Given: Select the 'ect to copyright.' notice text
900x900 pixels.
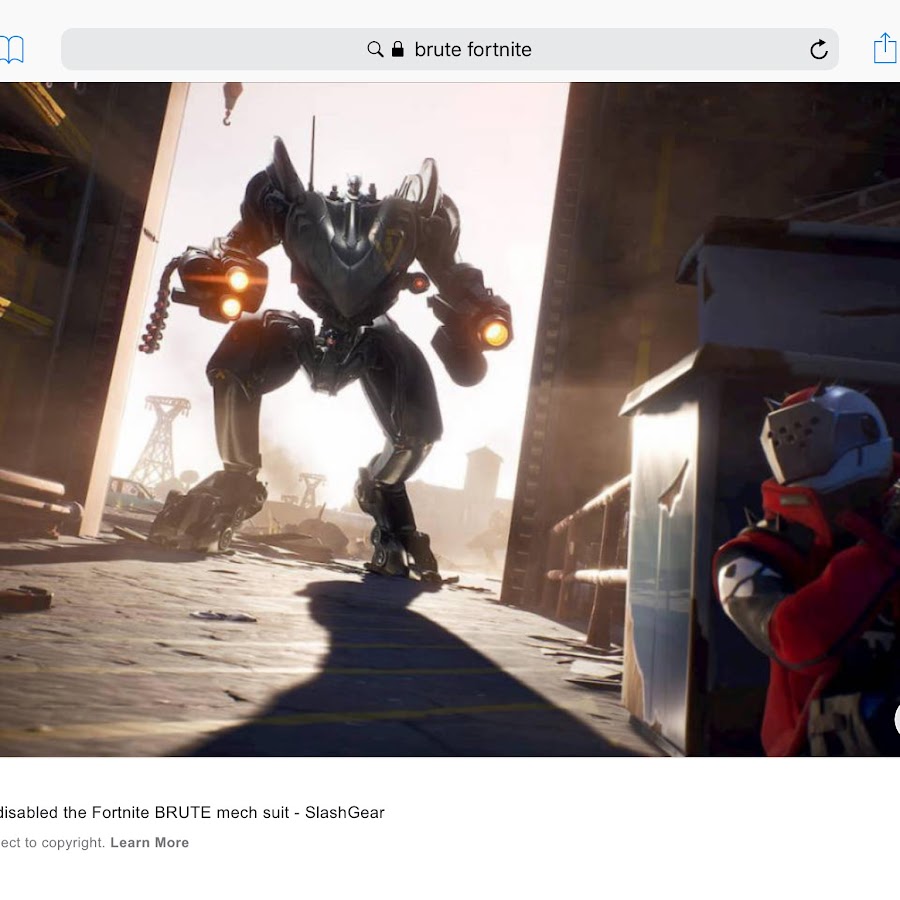Looking at the screenshot, I should 53,842.
